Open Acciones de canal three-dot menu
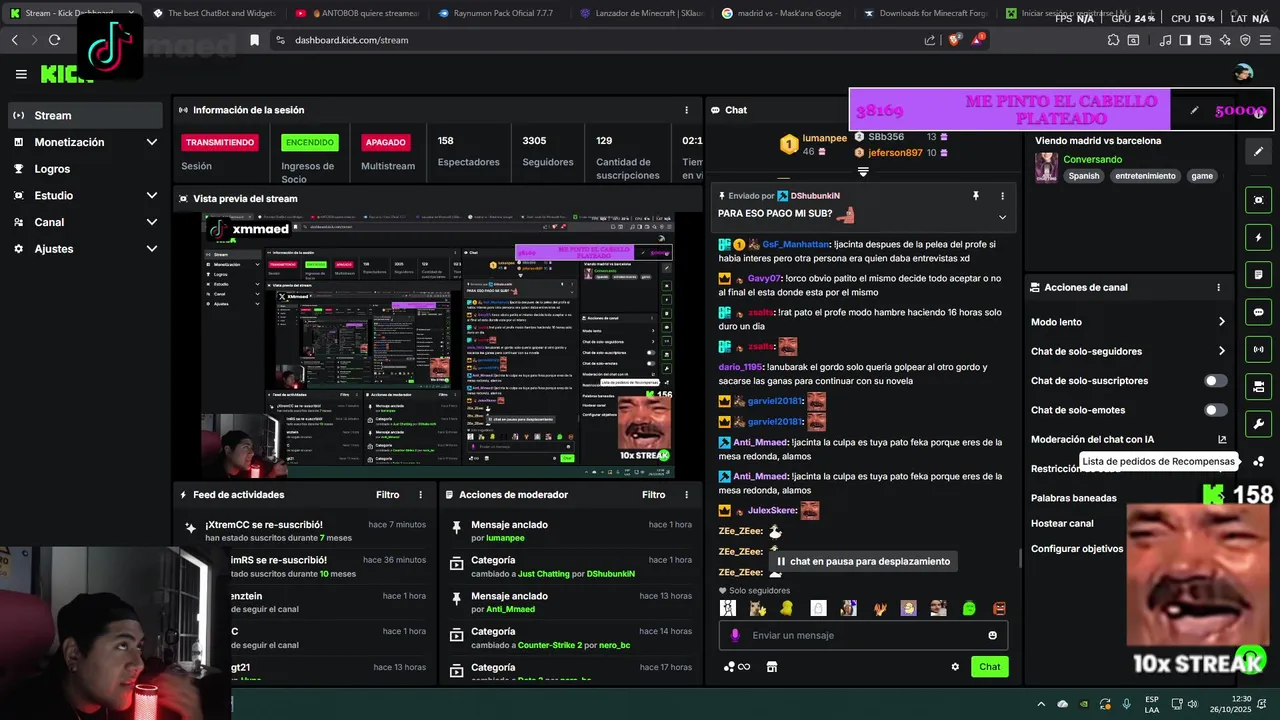This screenshot has width=1280, height=720. pos(1218,287)
